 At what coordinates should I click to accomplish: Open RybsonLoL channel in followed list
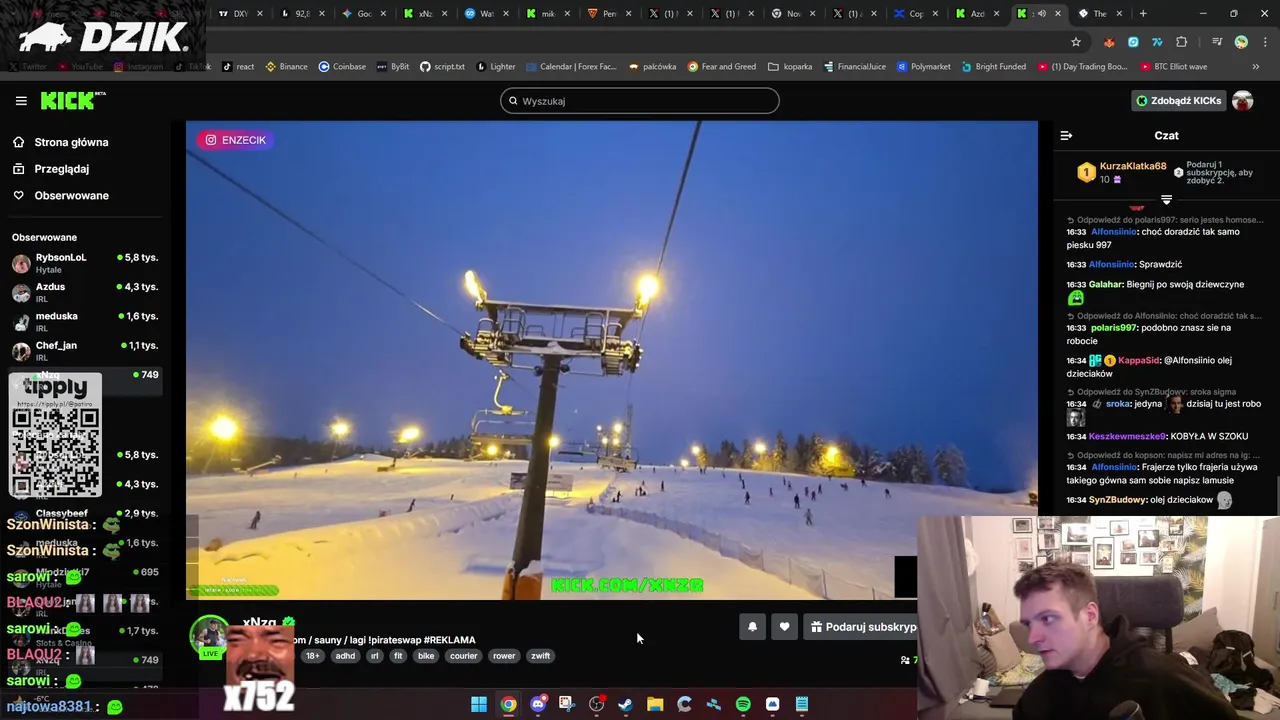point(86,263)
